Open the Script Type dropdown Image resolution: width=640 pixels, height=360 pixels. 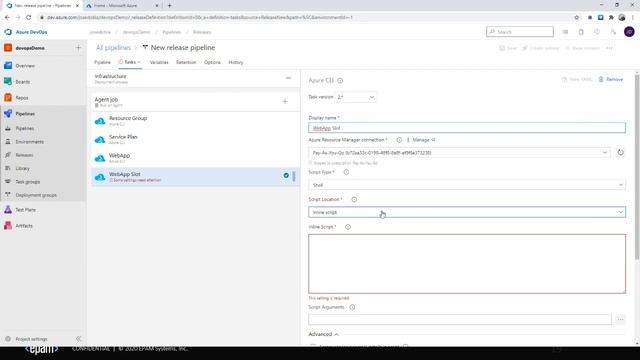467,185
